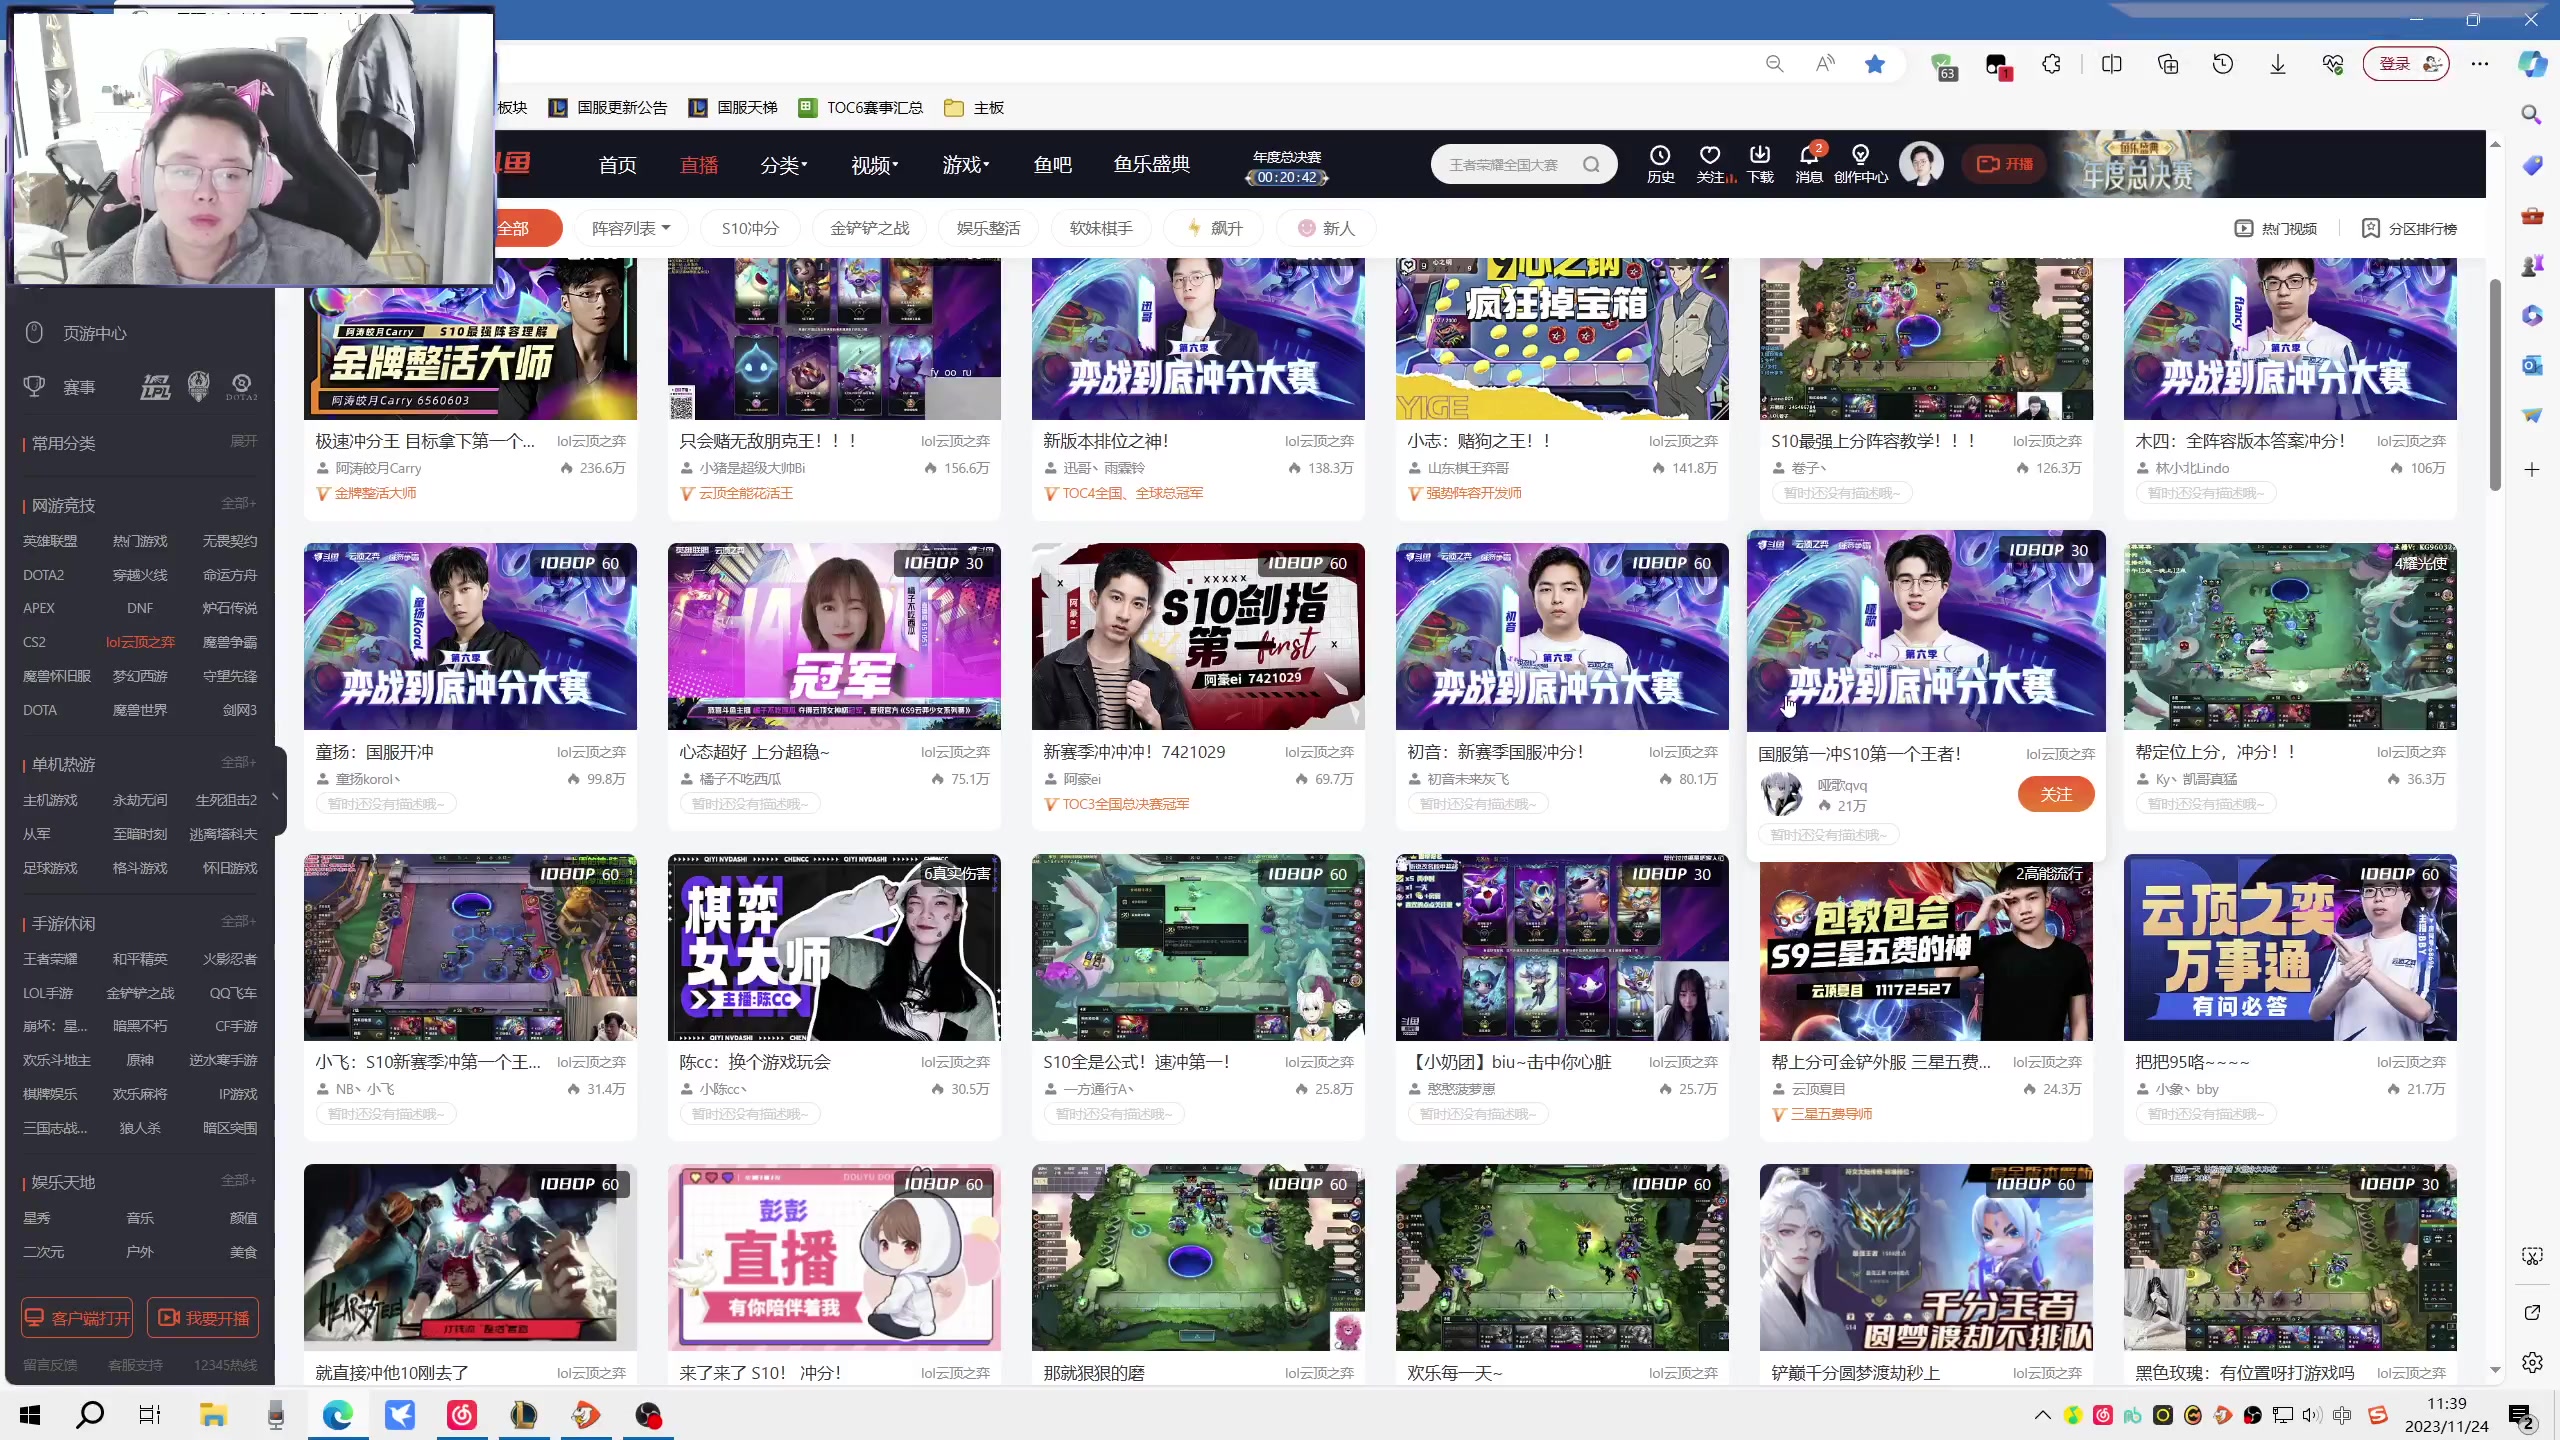Click the Download (下载) icon in header

coord(1760,164)
